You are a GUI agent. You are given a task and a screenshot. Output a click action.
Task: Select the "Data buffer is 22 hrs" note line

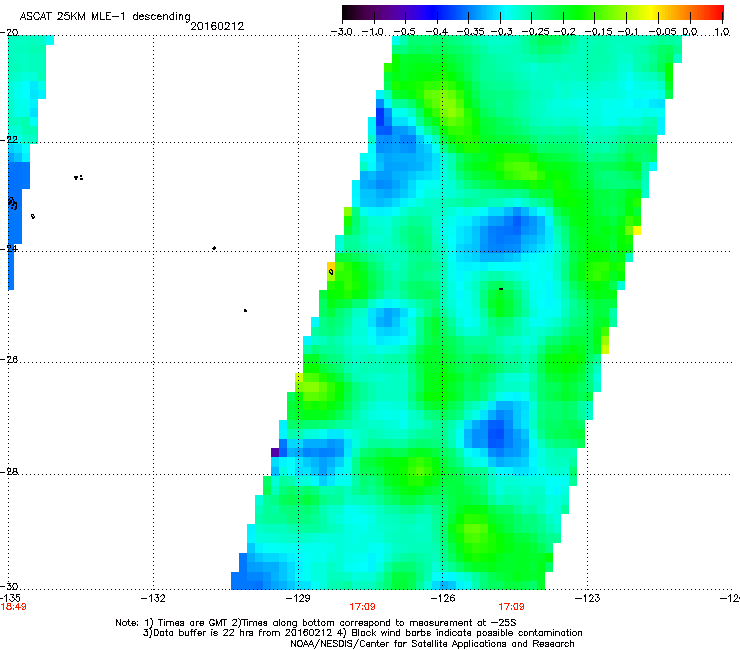coord(362,633)
